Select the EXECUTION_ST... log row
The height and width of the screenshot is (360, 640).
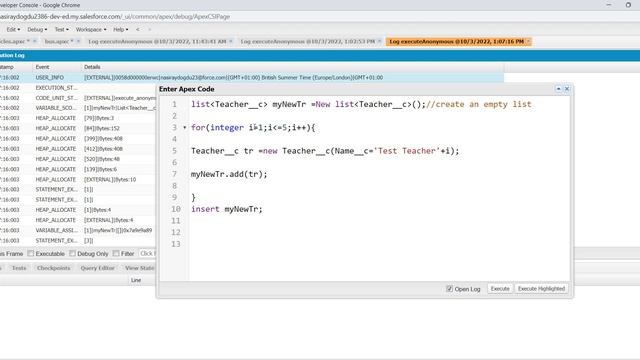tap(78, 88)
